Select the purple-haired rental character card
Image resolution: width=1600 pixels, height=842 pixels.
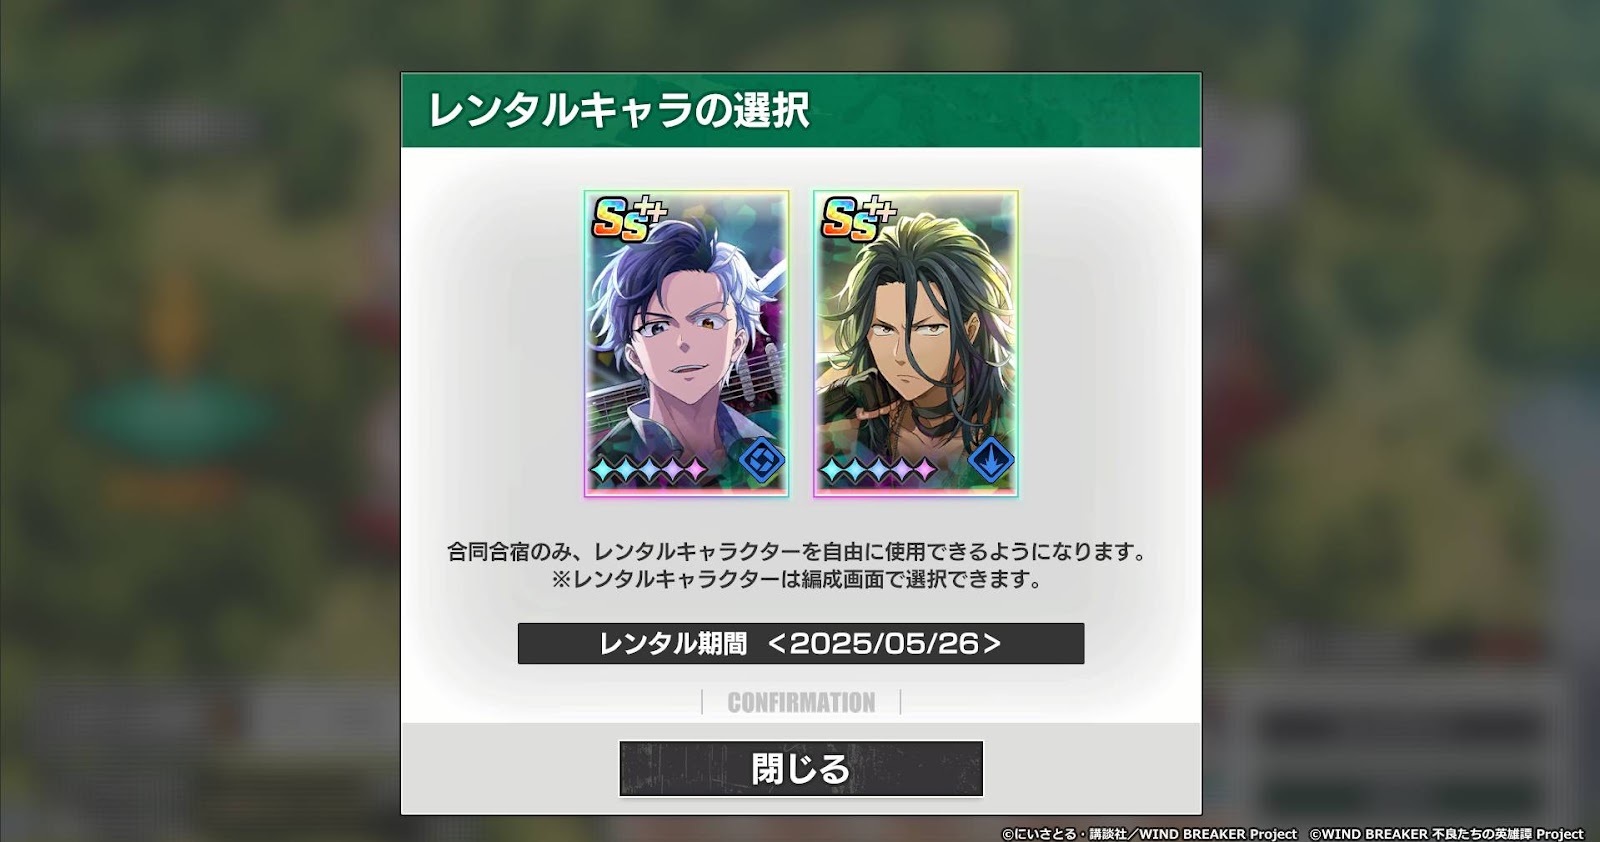tap(686, 343)
